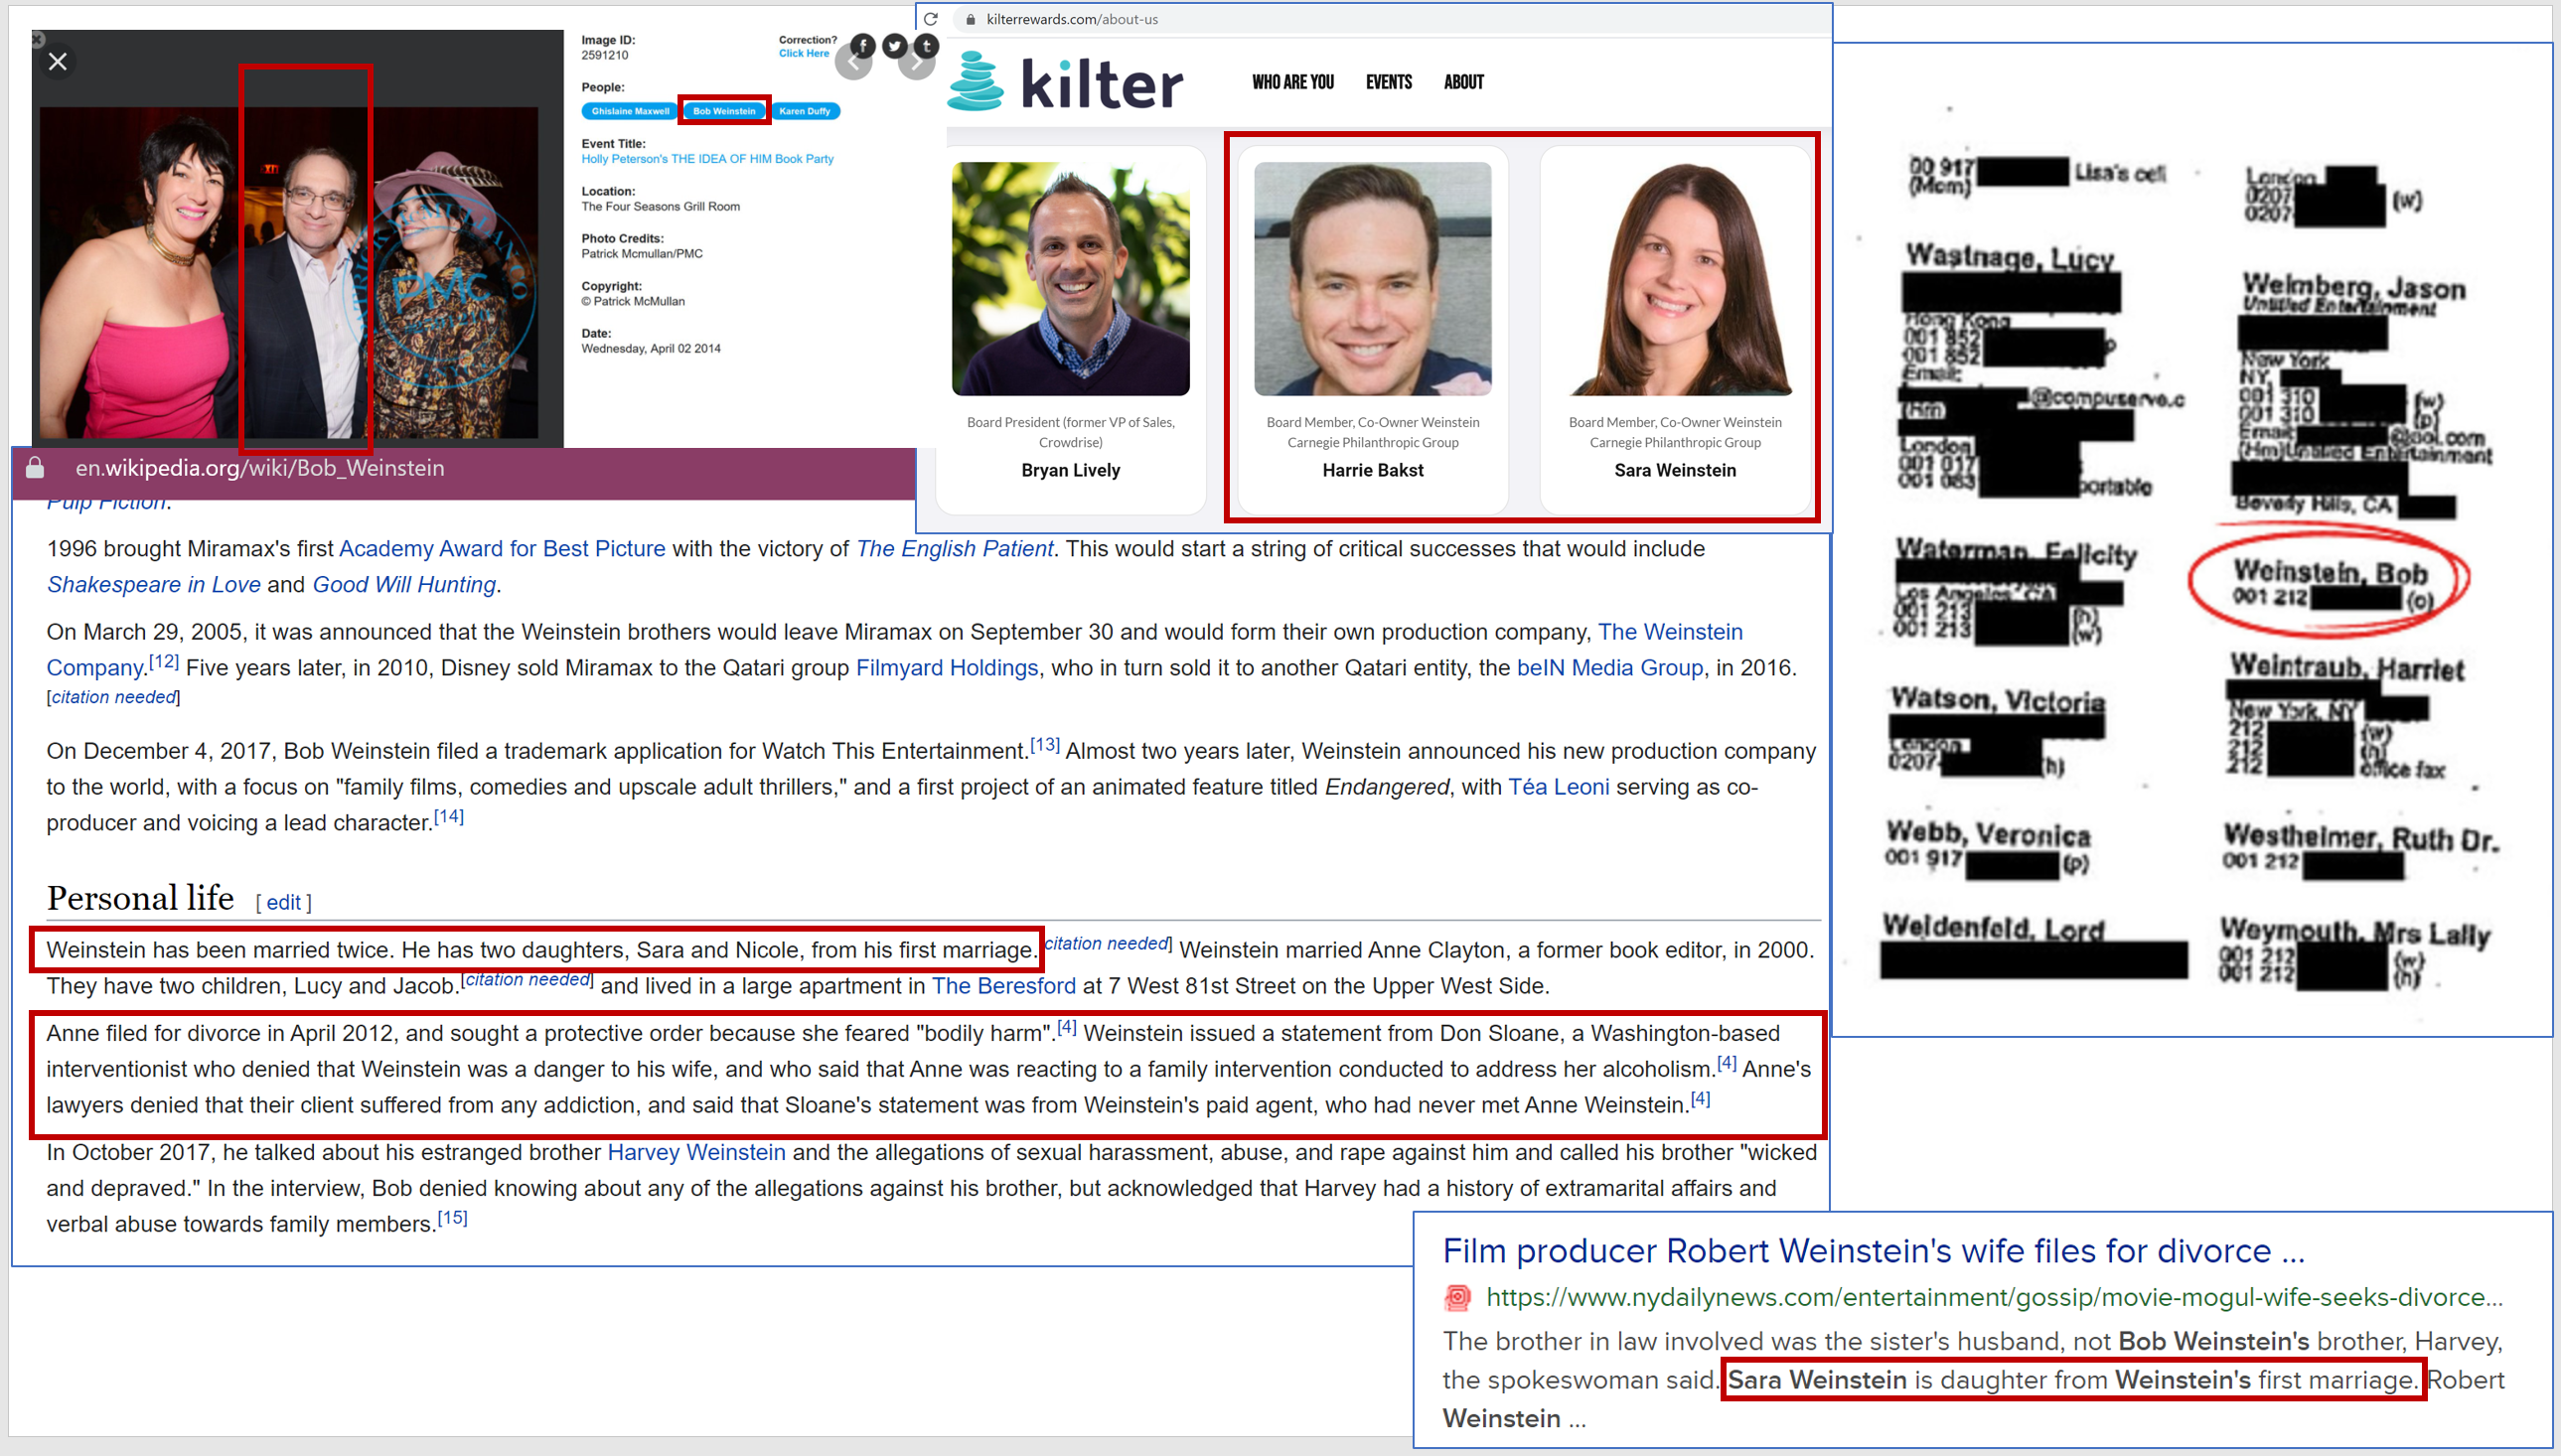Click the Personal life edit link
The width and height of the screenshot is (2561, 1456).
[x=283, y=903]
